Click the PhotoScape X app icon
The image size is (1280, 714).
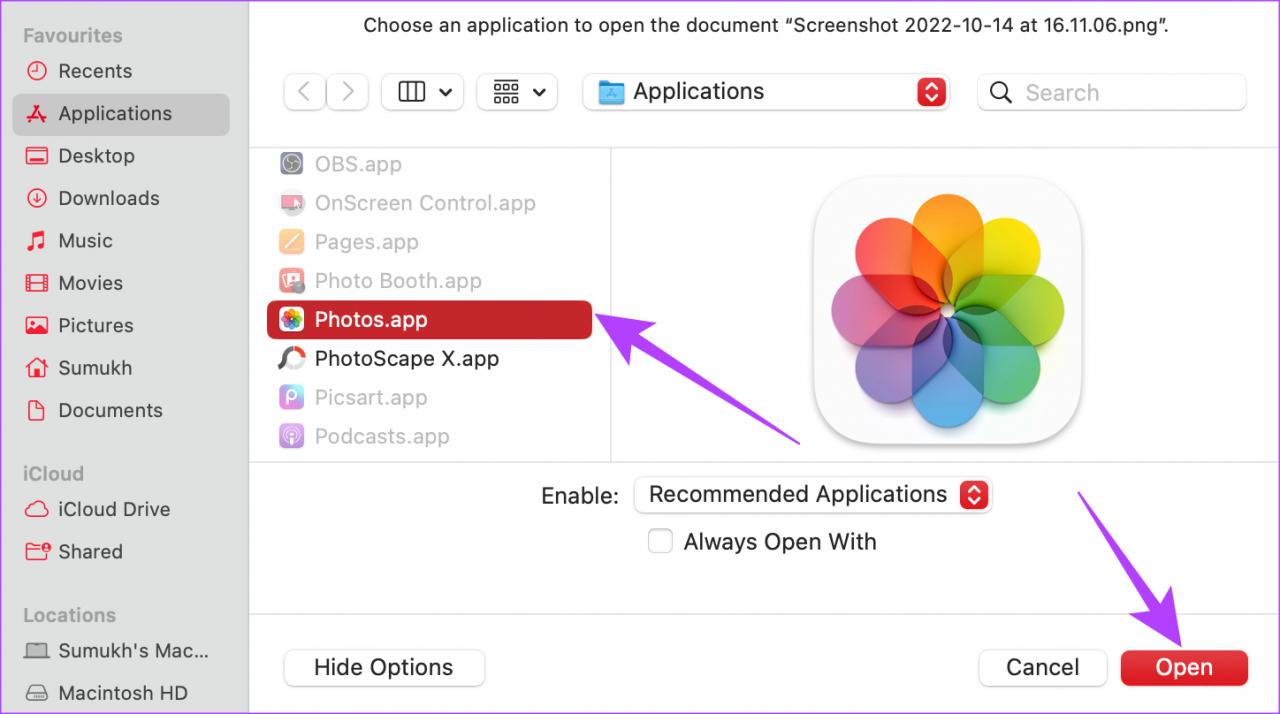pos(291,358)
